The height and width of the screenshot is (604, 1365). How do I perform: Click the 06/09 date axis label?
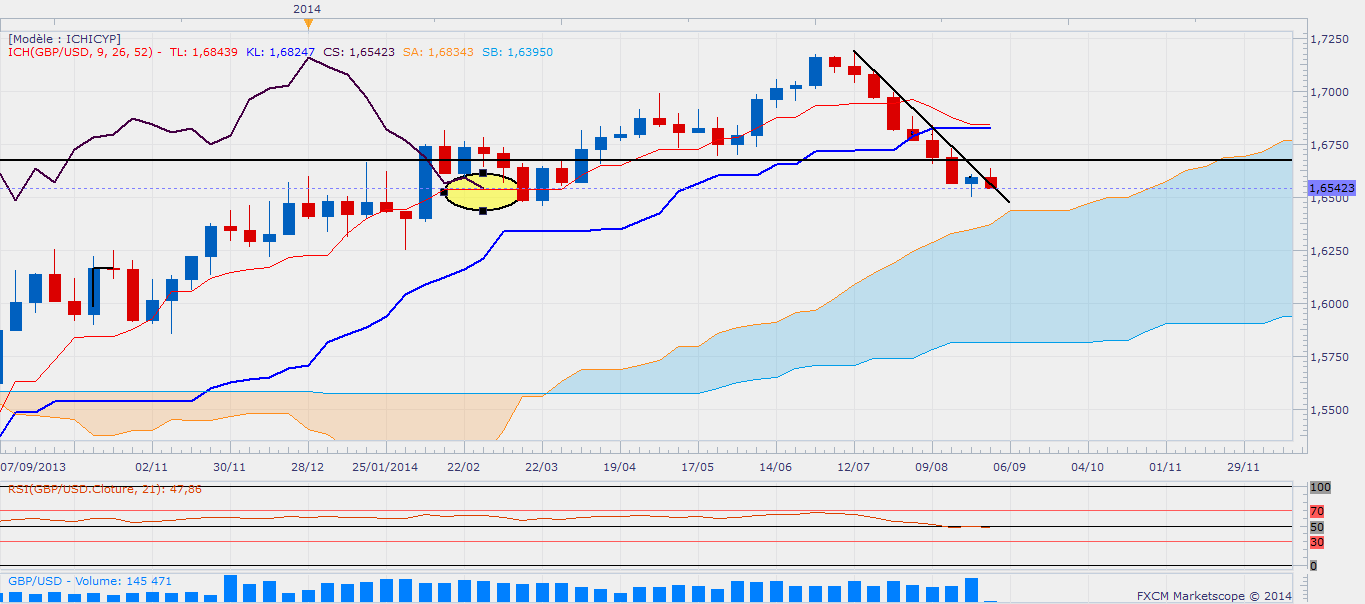click(x=1009, y=467)
